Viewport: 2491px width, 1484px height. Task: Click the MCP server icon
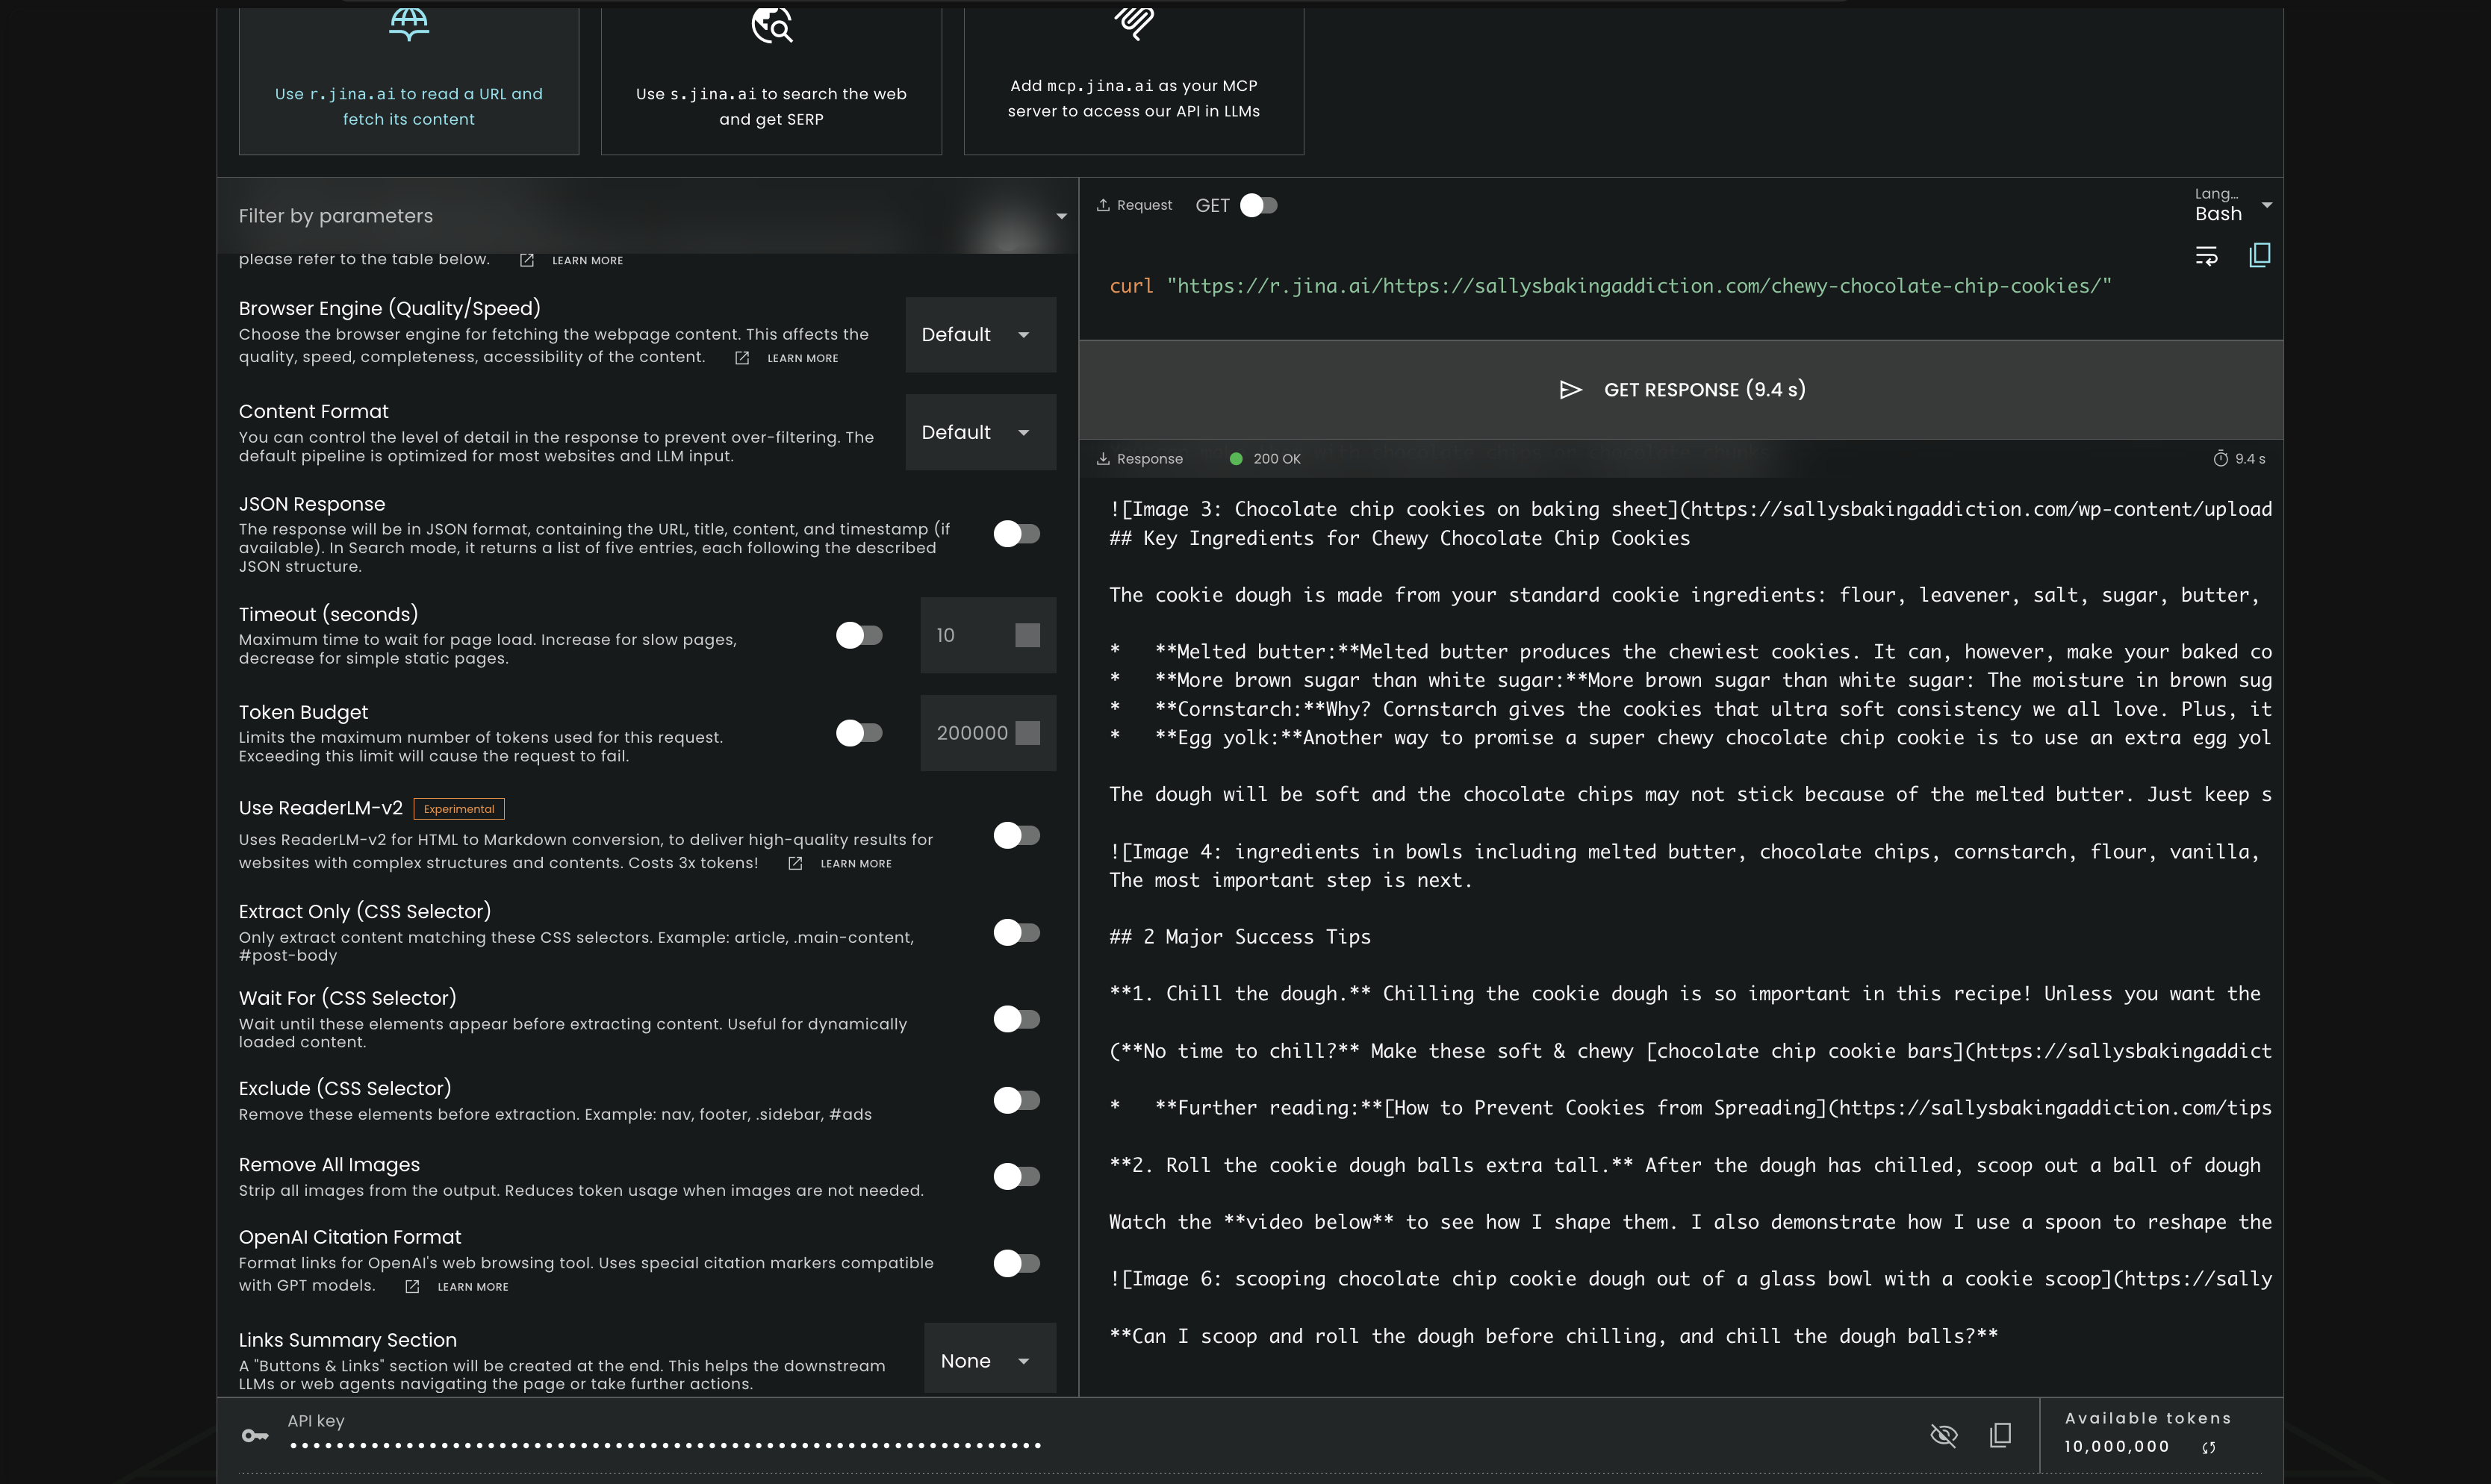click(1134, 23)
